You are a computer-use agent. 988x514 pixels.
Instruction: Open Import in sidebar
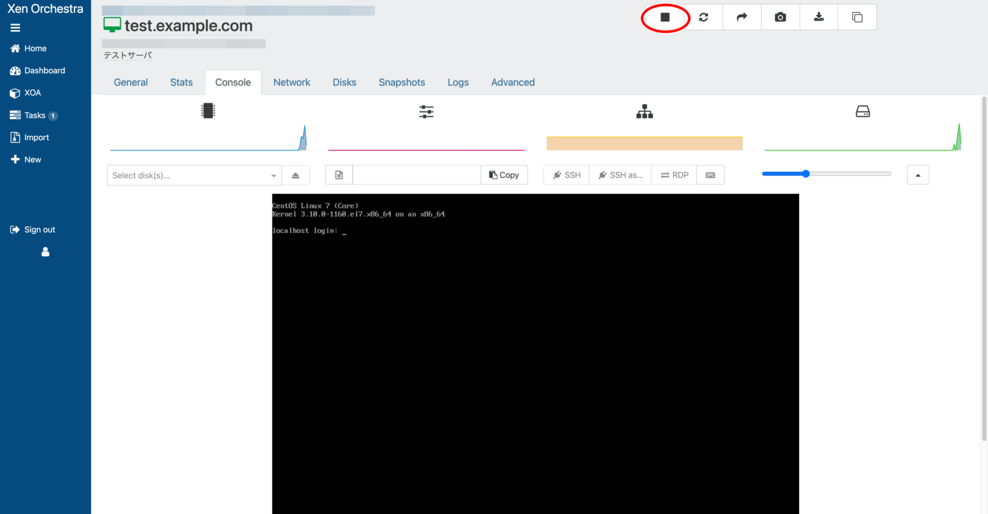(30, 137)
